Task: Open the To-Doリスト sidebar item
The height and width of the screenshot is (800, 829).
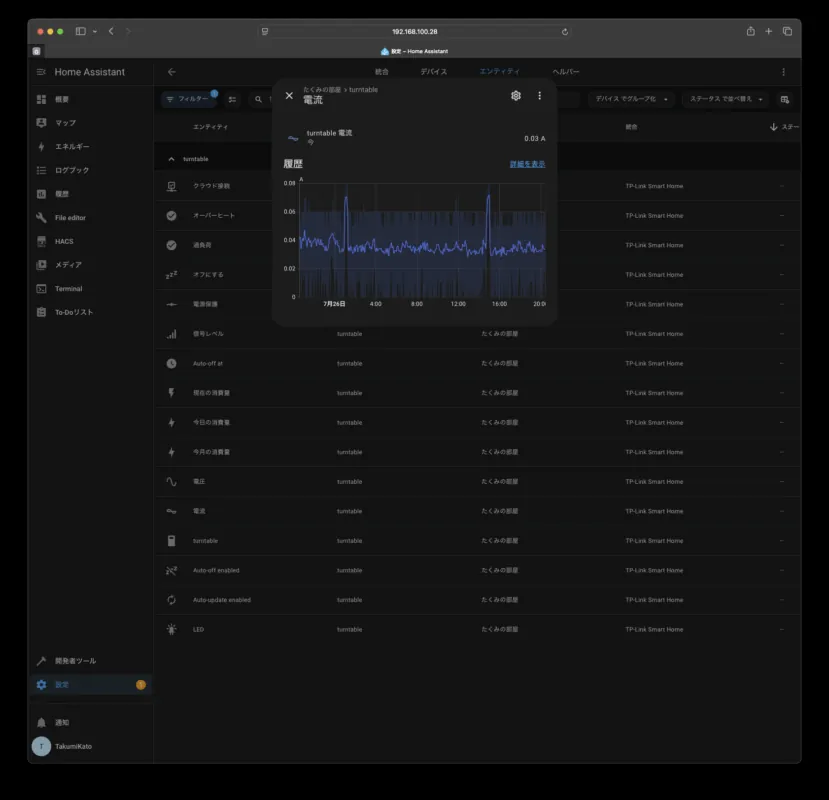Action: [x=73, y=312]
